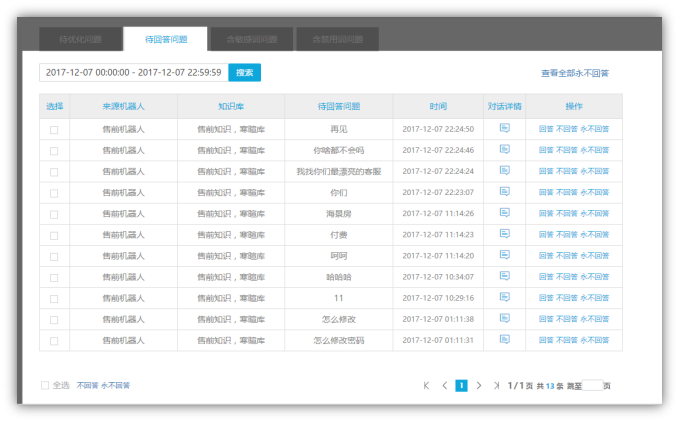Tick checkbox for 怎么修改密码 row

pyautogui.click(x=54, y=342)
